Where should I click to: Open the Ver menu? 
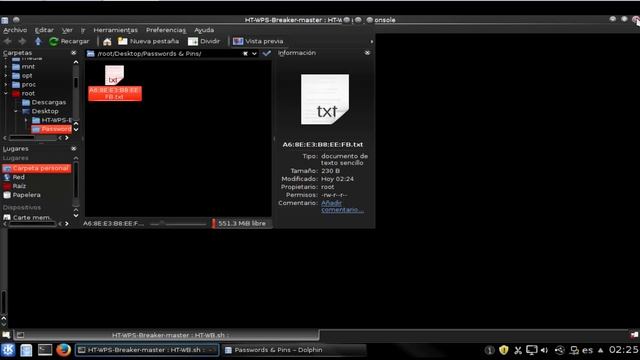[67, 30]
